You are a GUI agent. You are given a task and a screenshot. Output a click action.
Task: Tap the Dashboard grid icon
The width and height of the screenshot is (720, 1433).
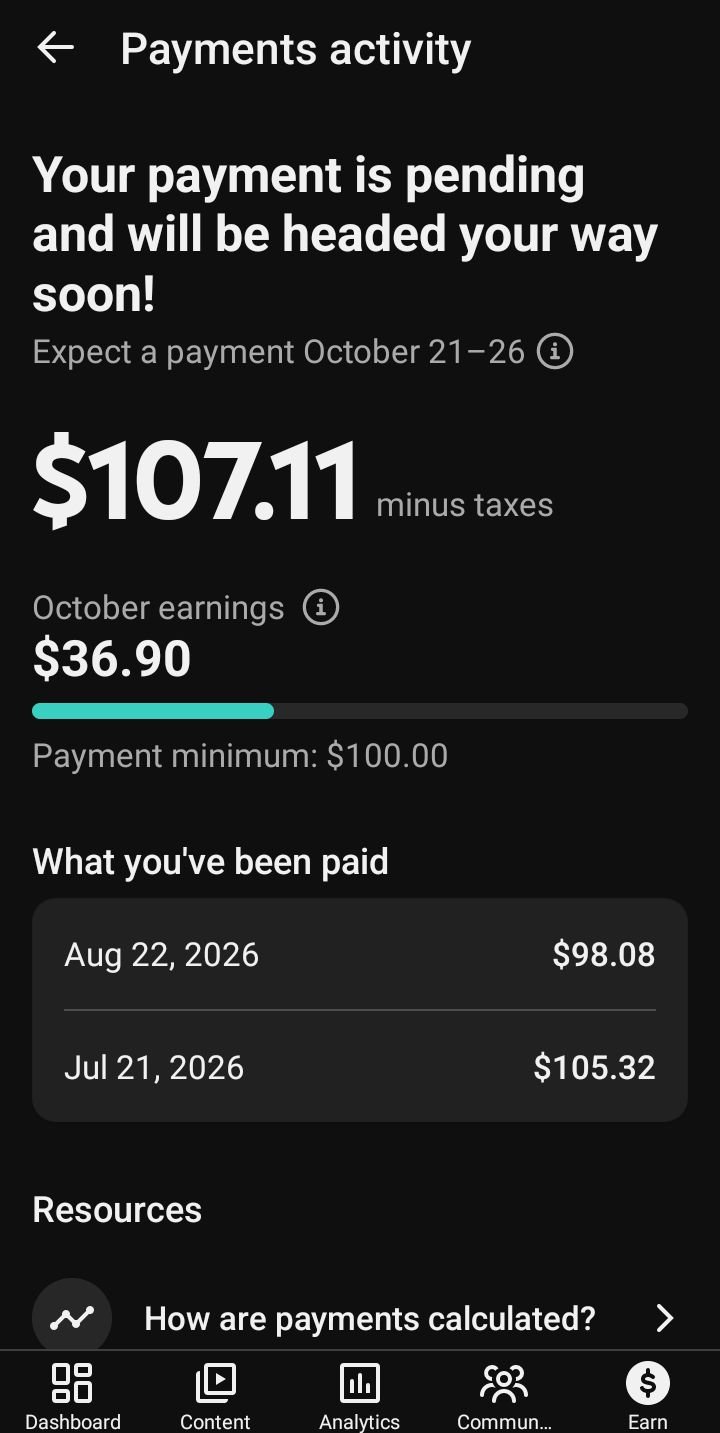point(72,1383)
